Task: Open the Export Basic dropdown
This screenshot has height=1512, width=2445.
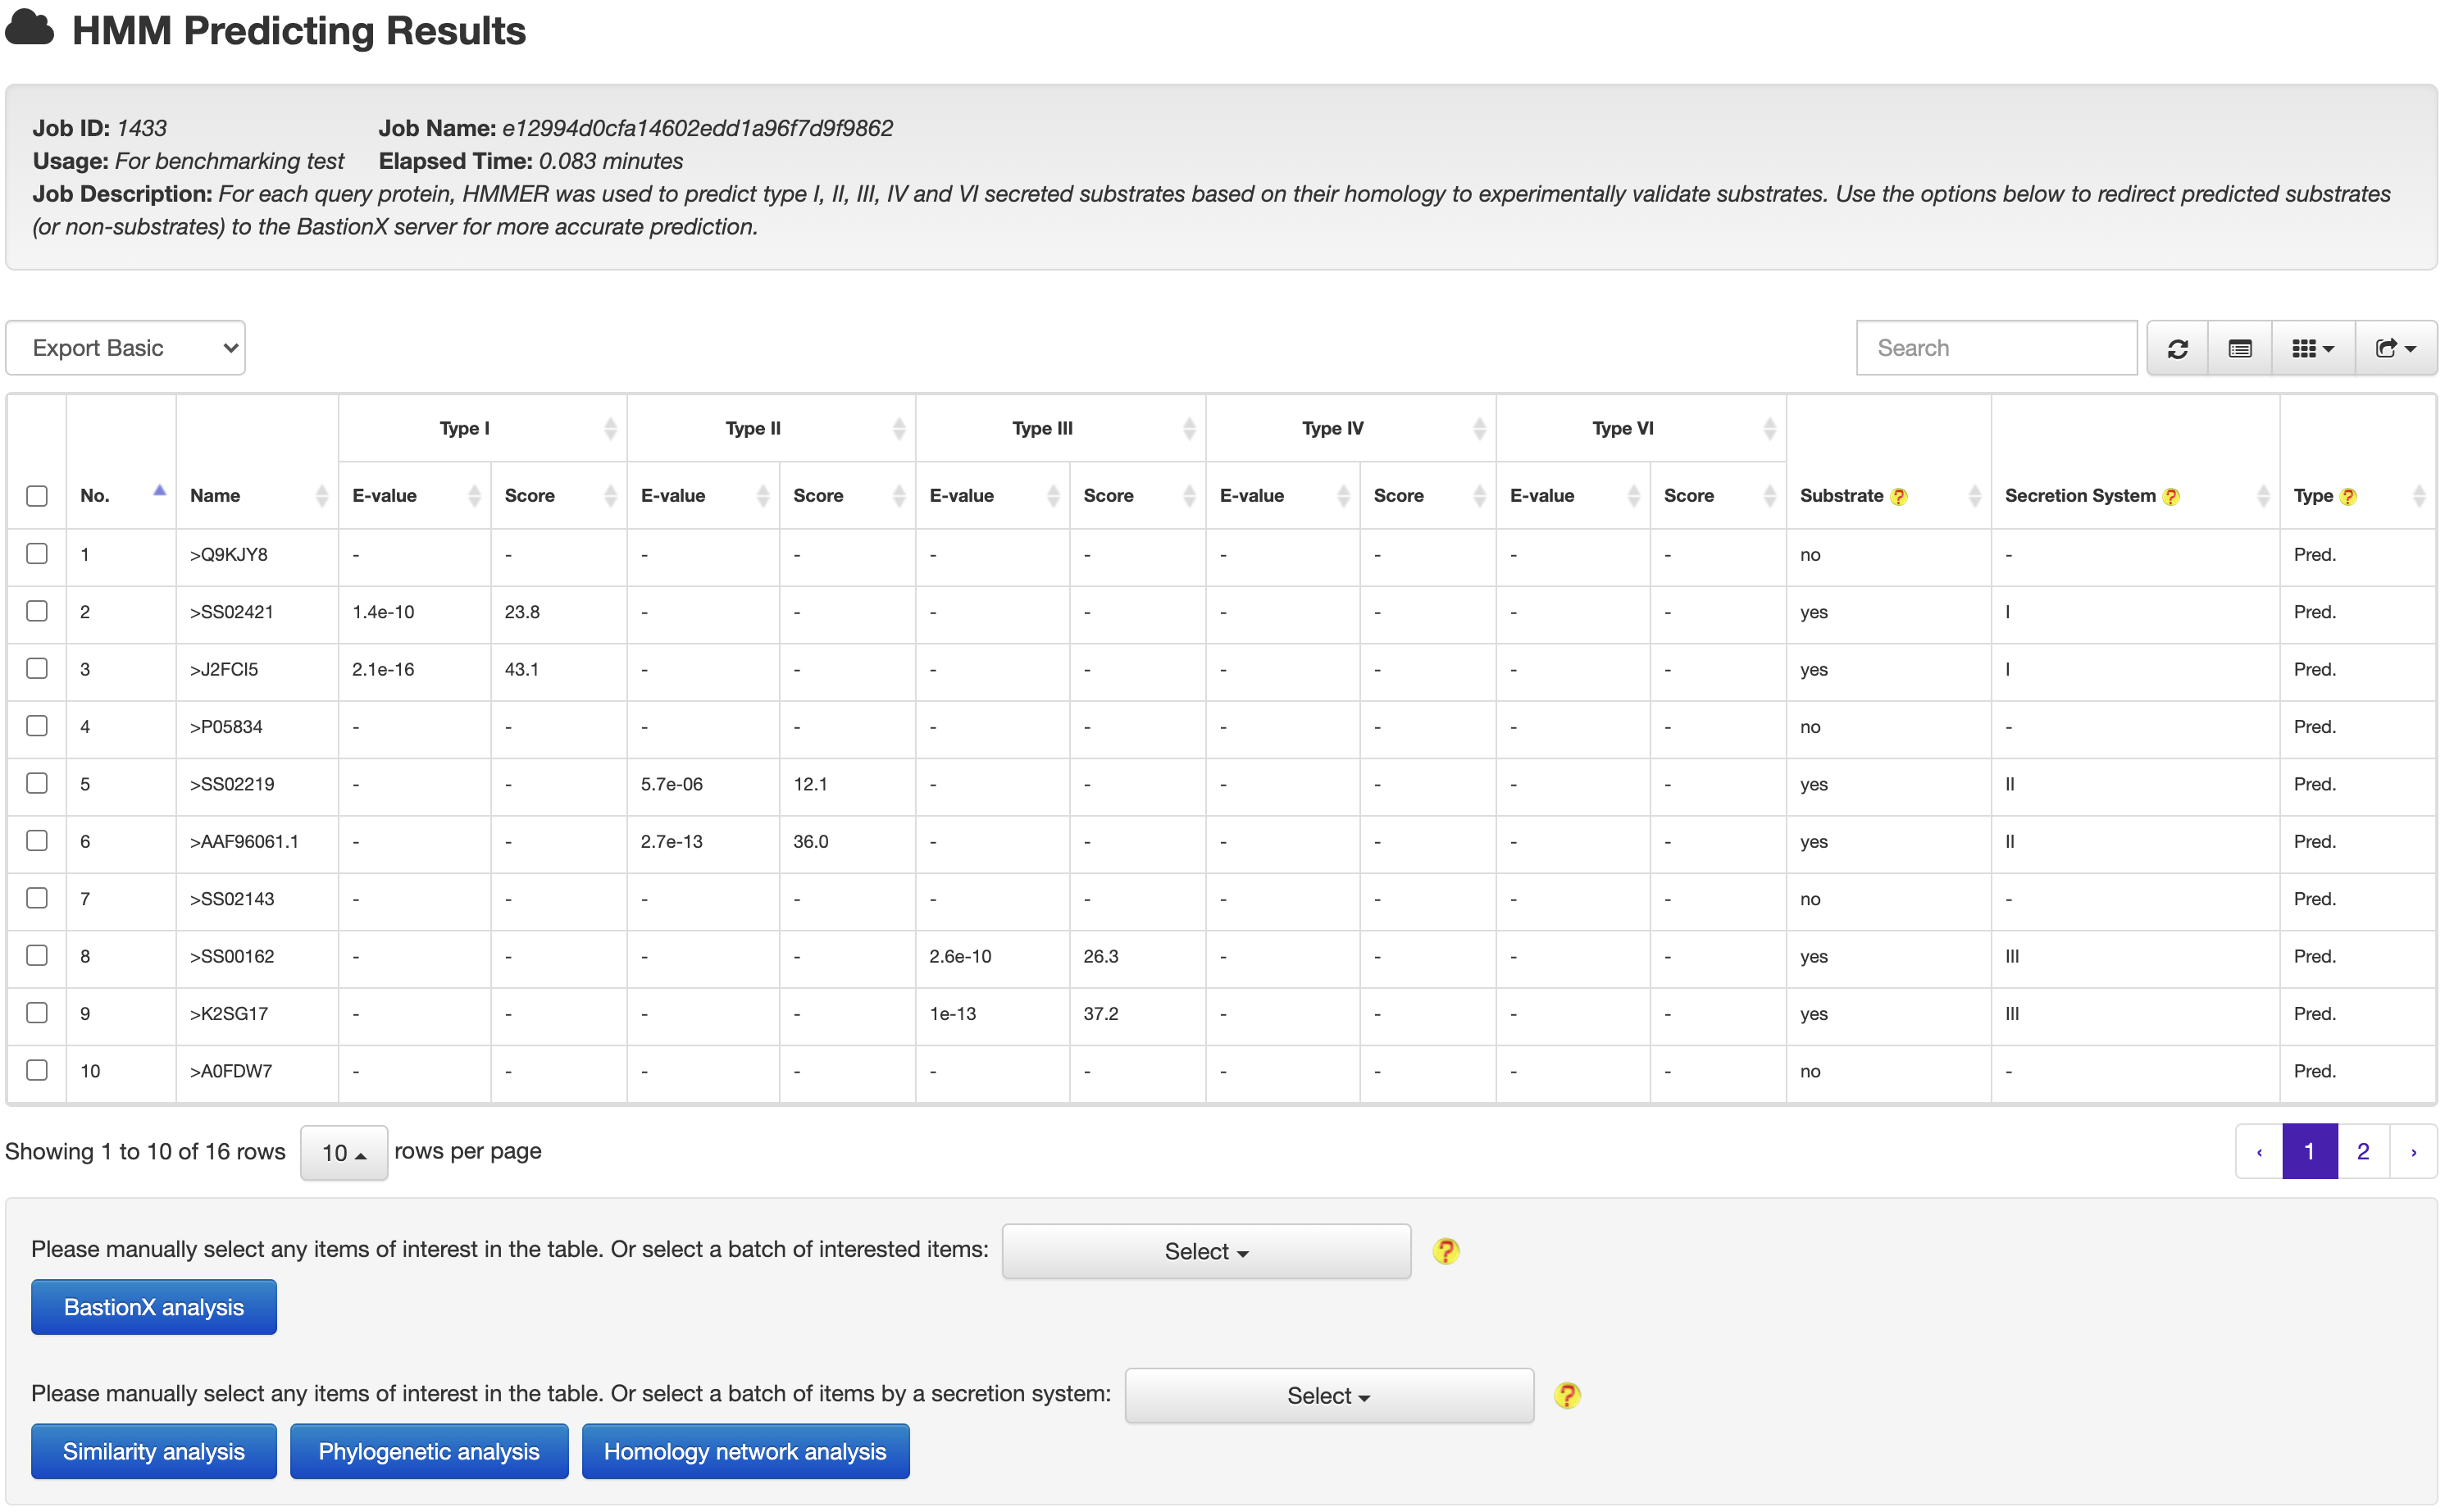Action: 125,348
